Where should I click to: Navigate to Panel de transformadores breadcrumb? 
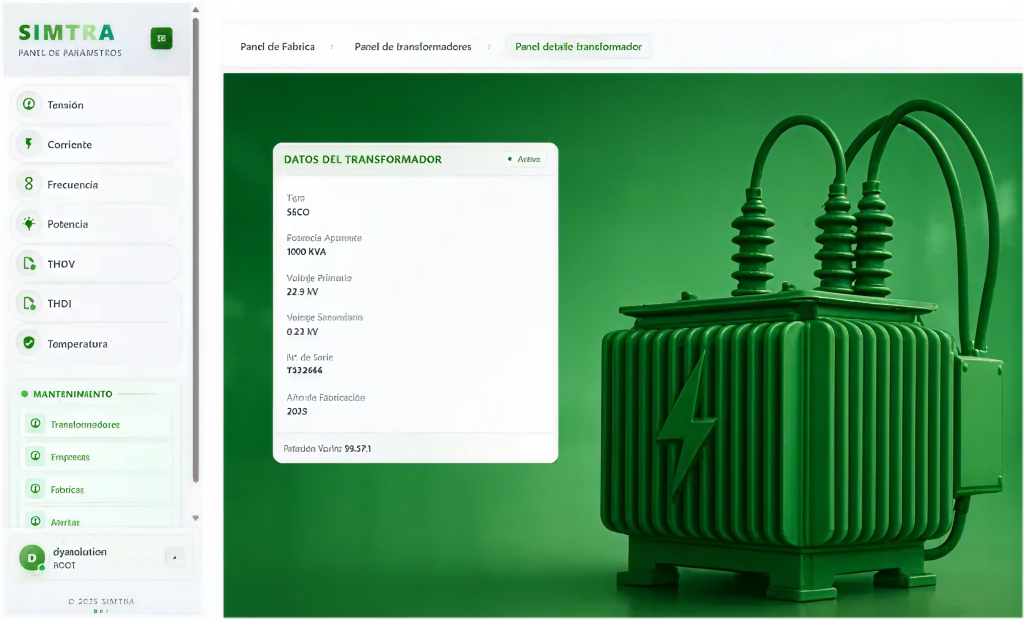pyautogui.click(x=413, y=46)
